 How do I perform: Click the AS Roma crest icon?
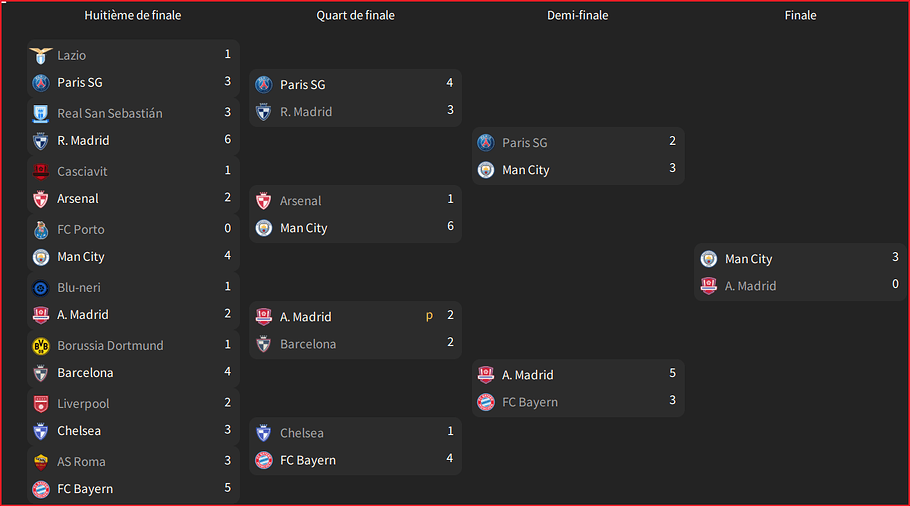[x=41, y=462]
